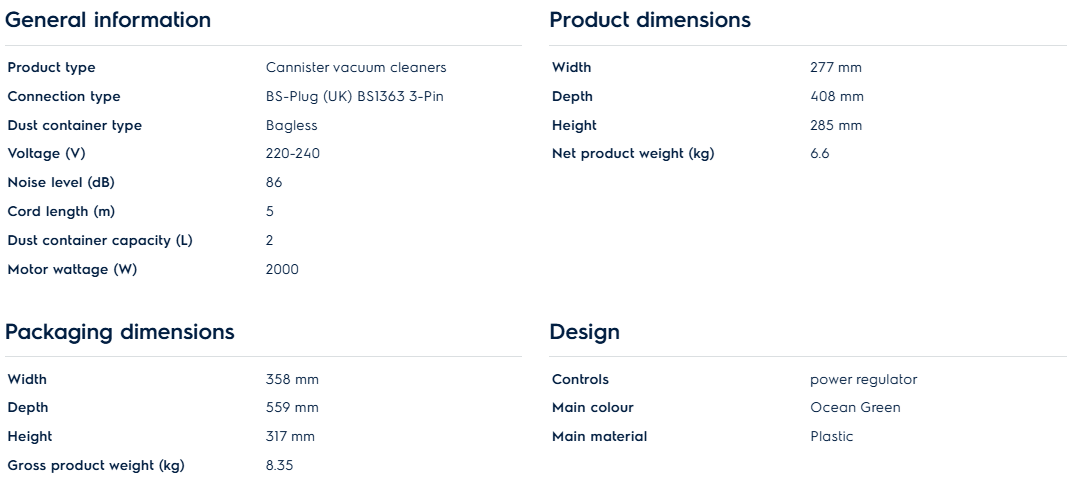Select the Bagless dust container value
Screen dimensions: 1067x490
pyautogui.click(x=292, y=126)
